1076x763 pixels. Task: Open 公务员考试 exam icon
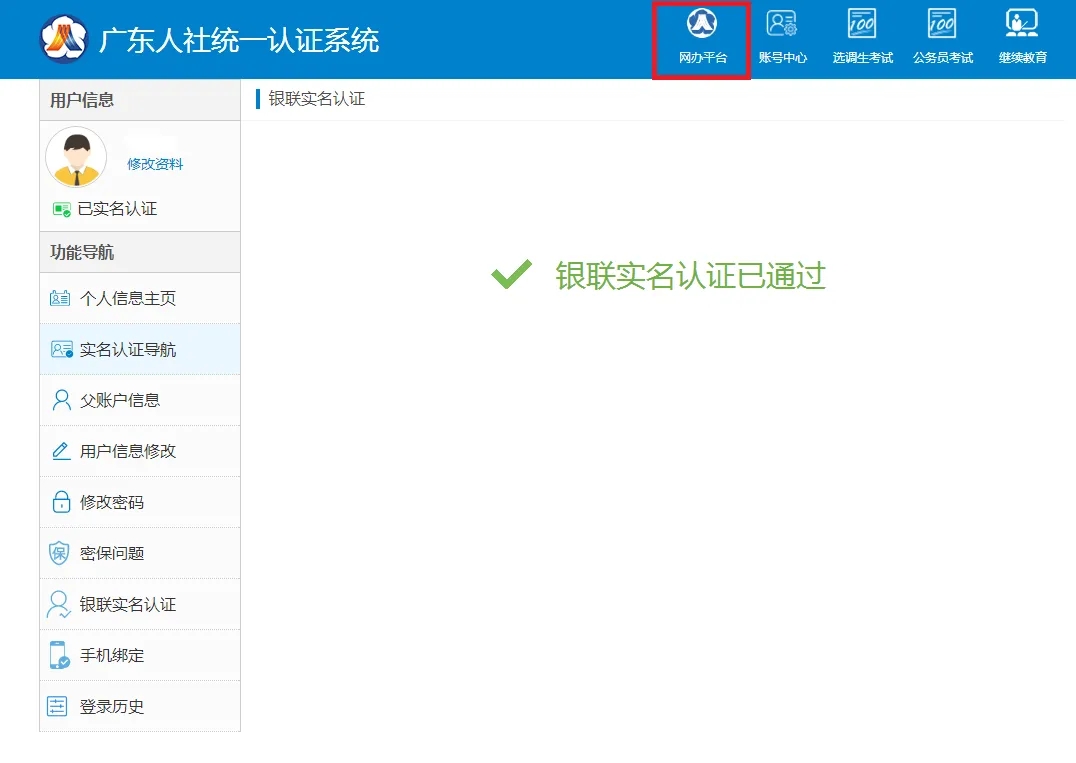click(942, 23)
